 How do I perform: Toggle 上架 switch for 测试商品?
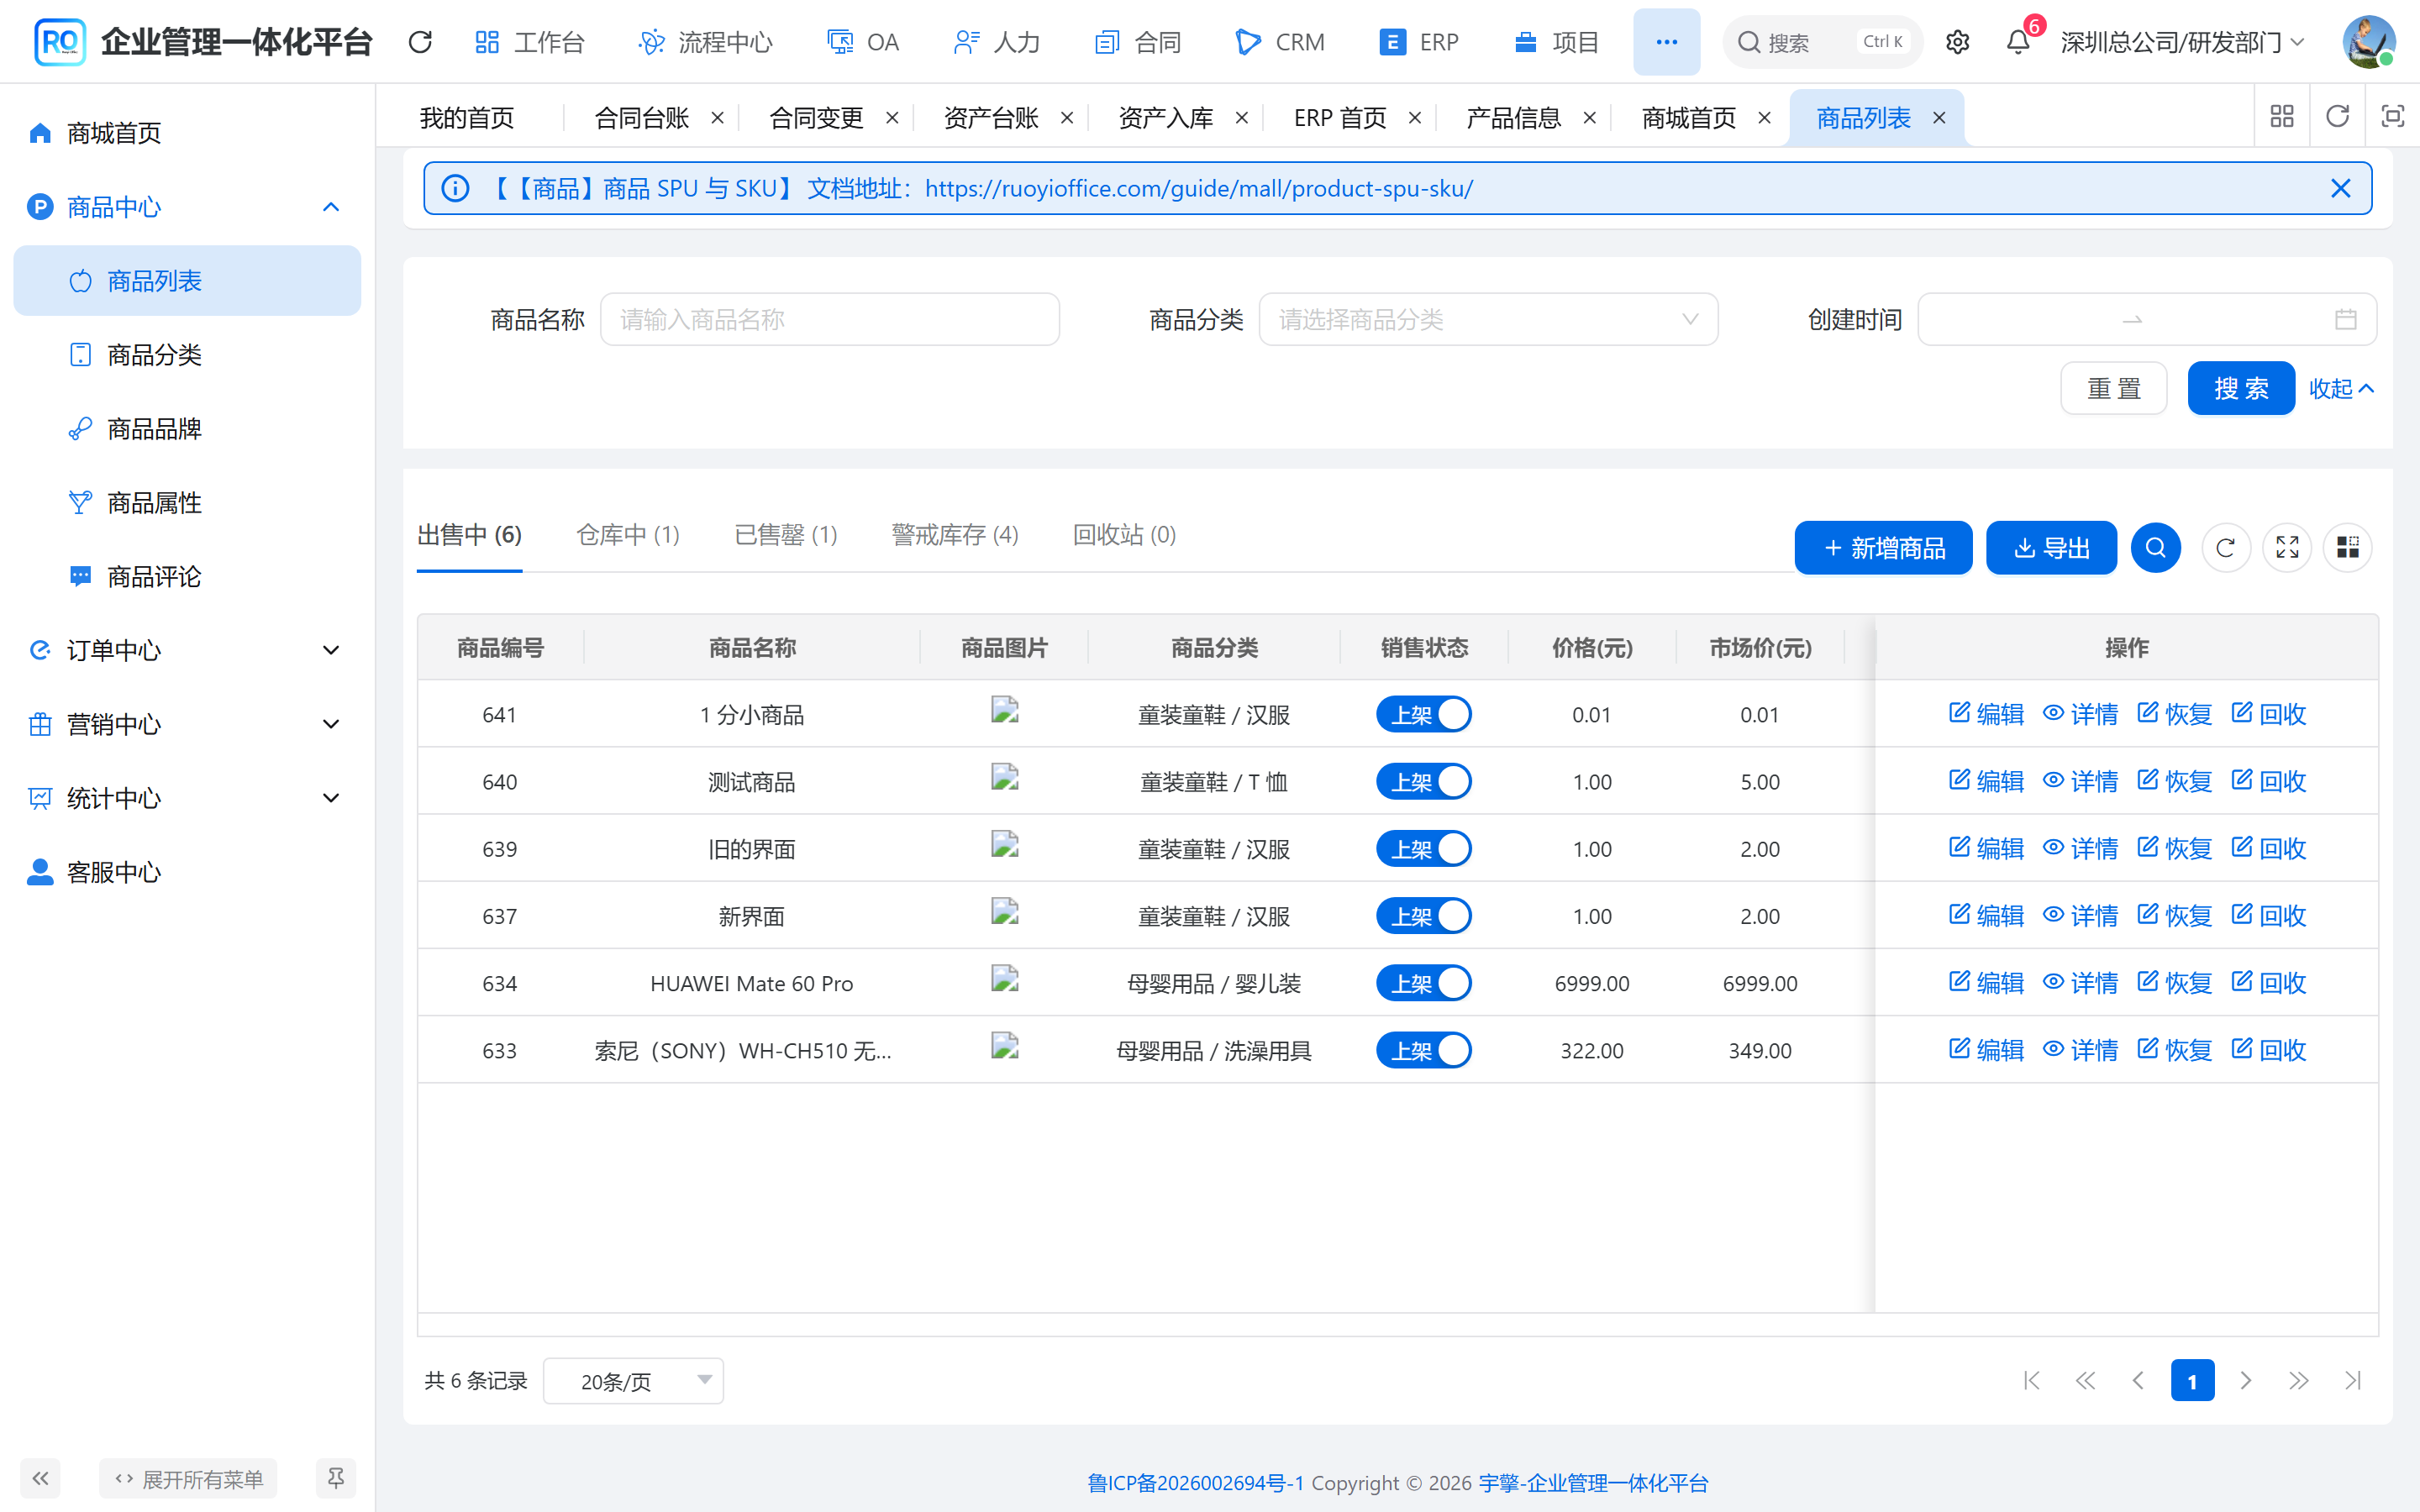1424,782
